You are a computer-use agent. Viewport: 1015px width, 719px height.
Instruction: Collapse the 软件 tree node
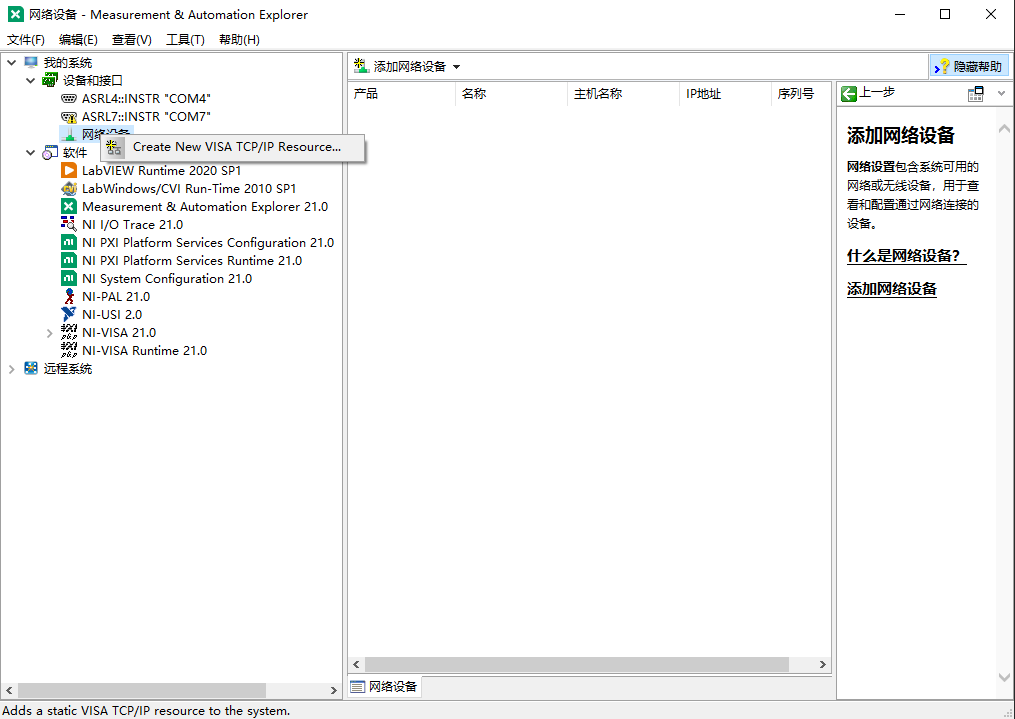tap(30, 153)
